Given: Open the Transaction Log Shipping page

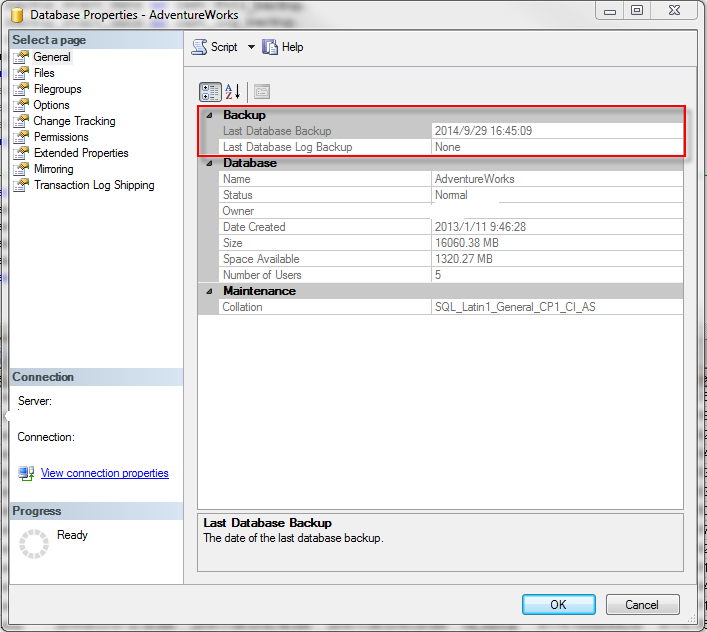Looking at the screenshot, I should tap(94, 185).
